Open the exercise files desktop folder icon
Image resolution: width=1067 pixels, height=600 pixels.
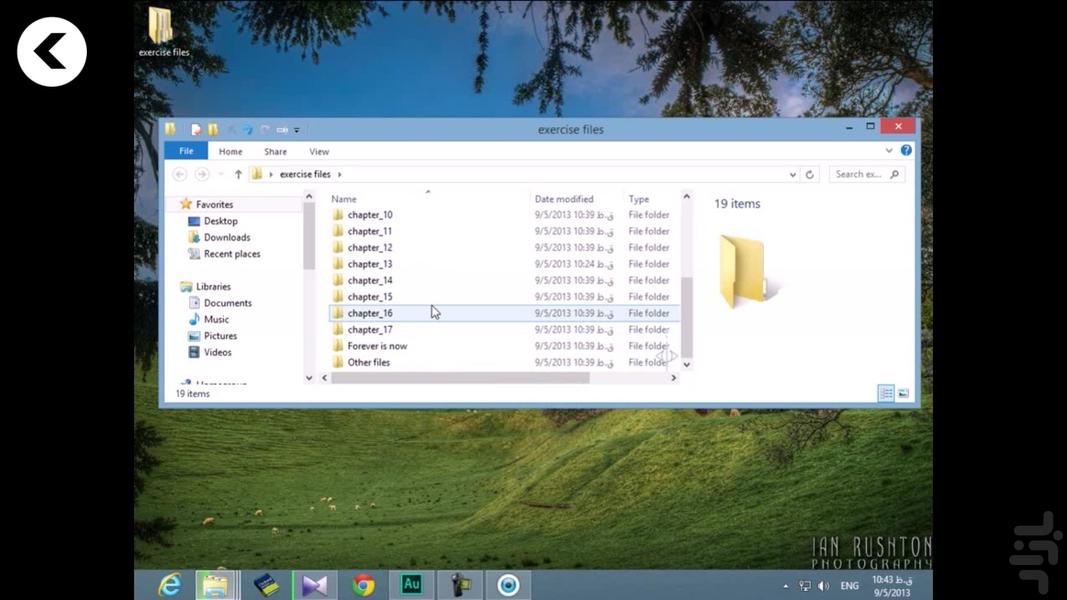[162, 32]
